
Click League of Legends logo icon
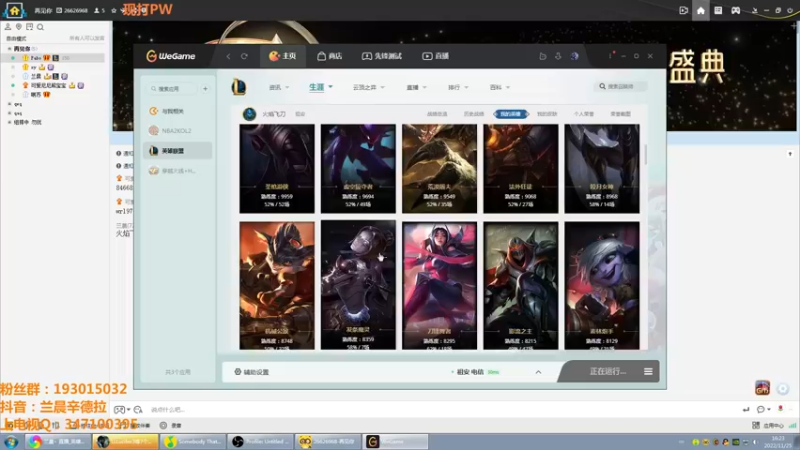239,87
